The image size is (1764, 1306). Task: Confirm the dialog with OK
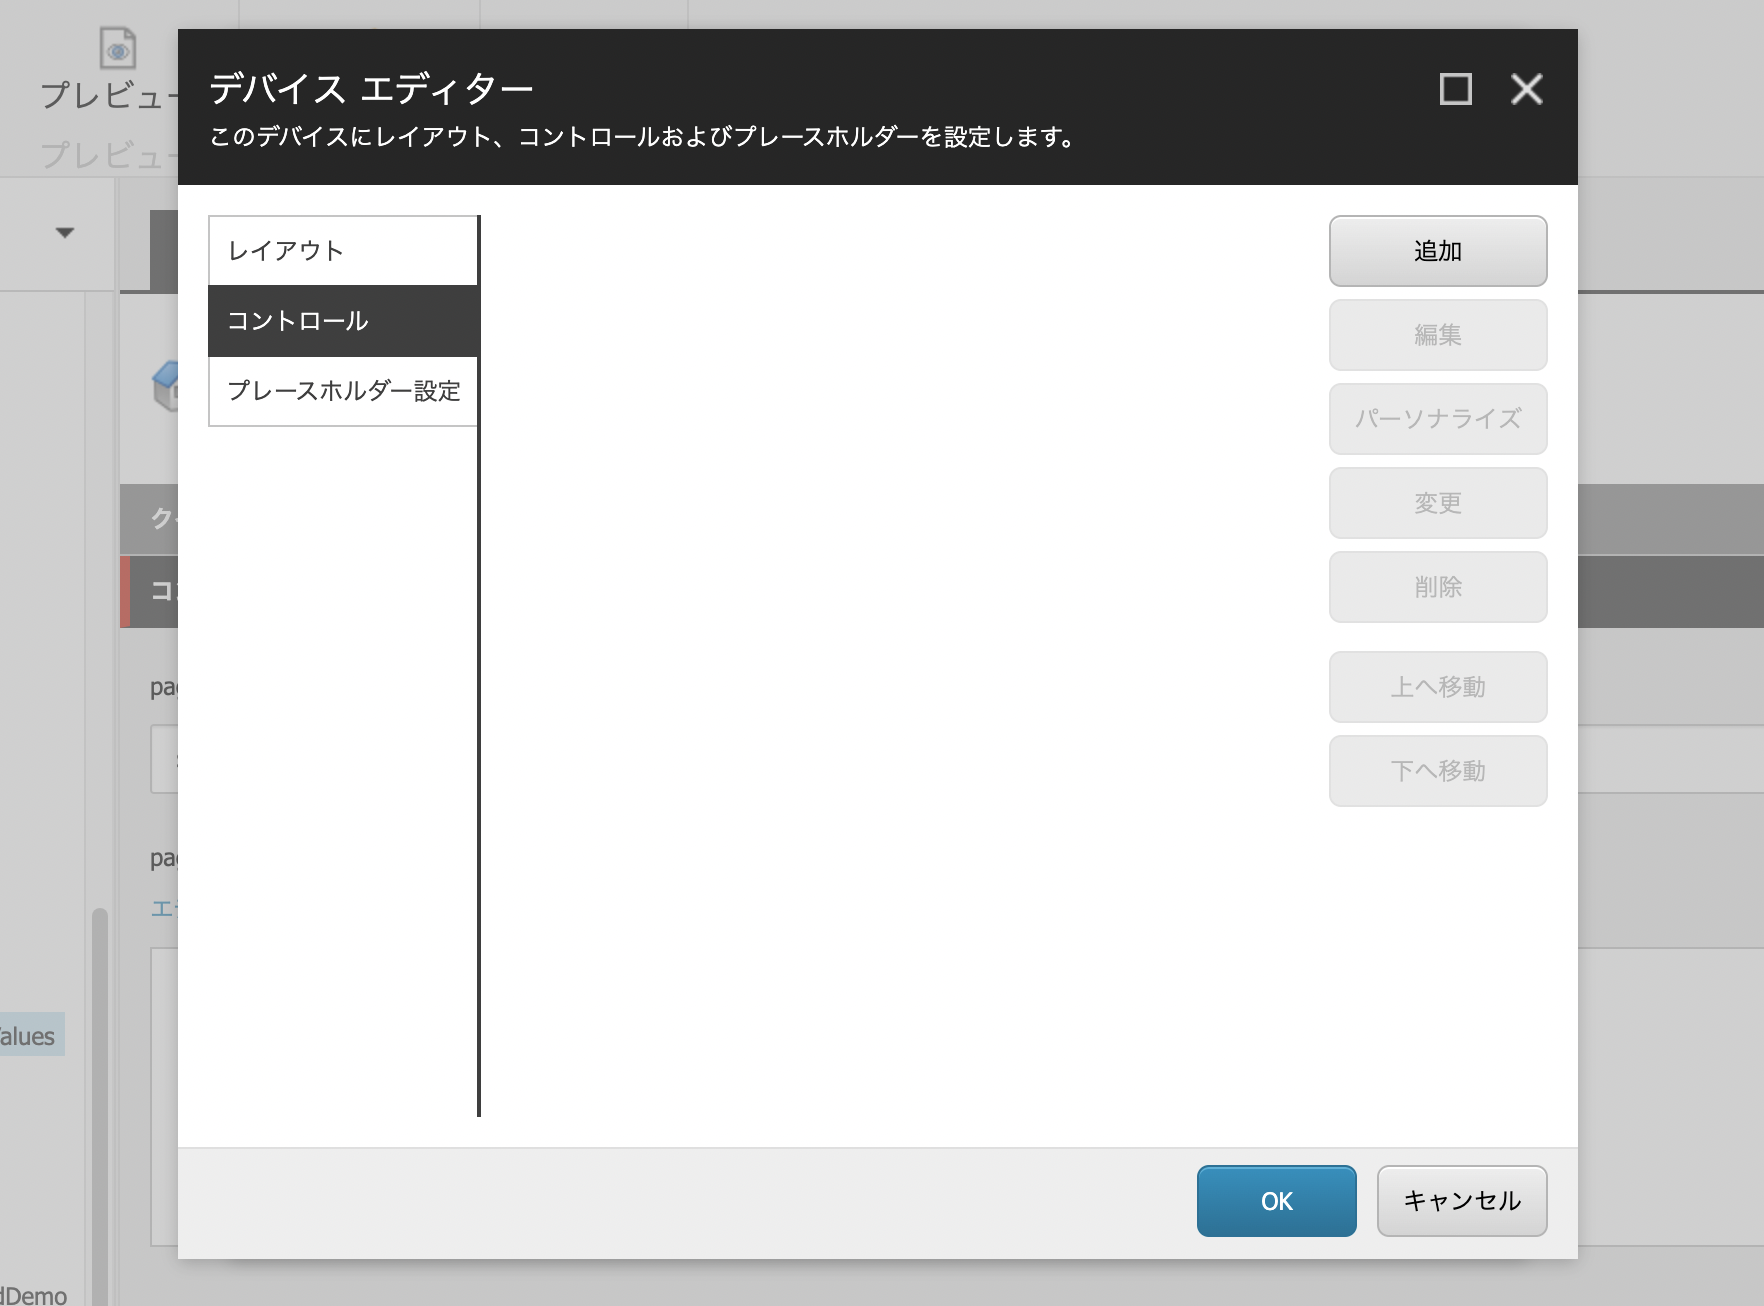tap(1277, 1201)
